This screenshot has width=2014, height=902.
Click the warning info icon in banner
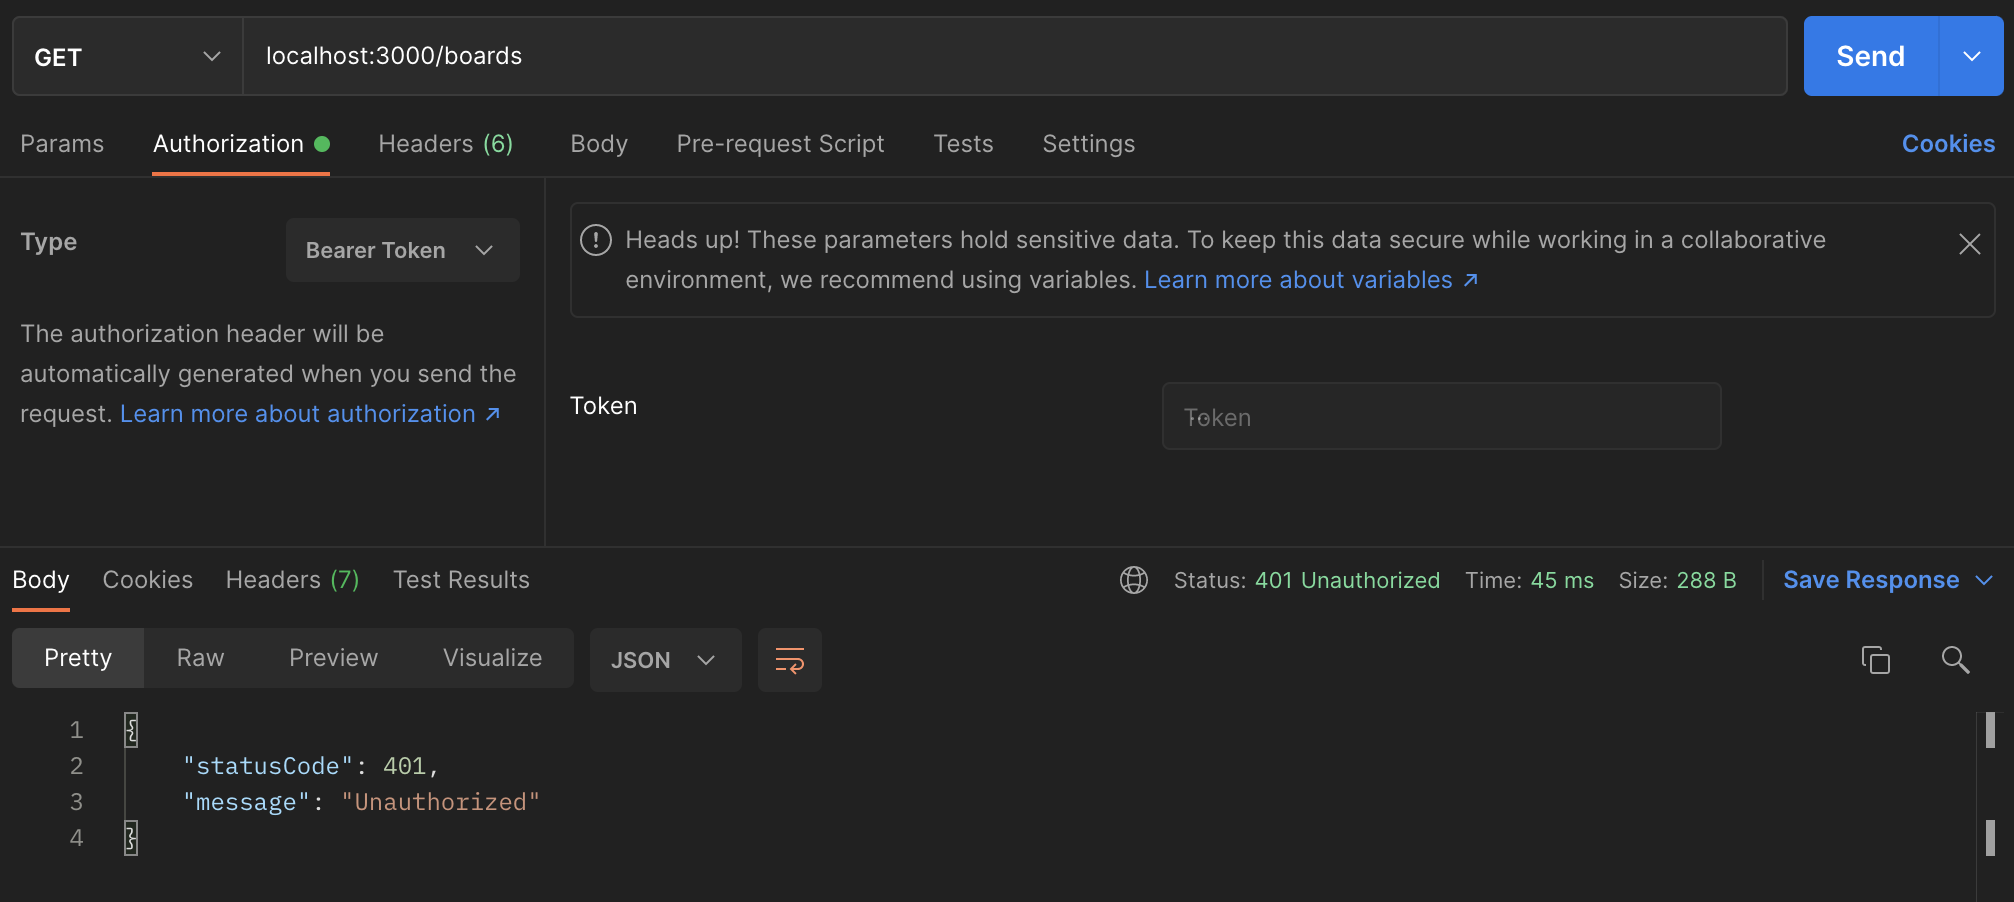(596, 240)
